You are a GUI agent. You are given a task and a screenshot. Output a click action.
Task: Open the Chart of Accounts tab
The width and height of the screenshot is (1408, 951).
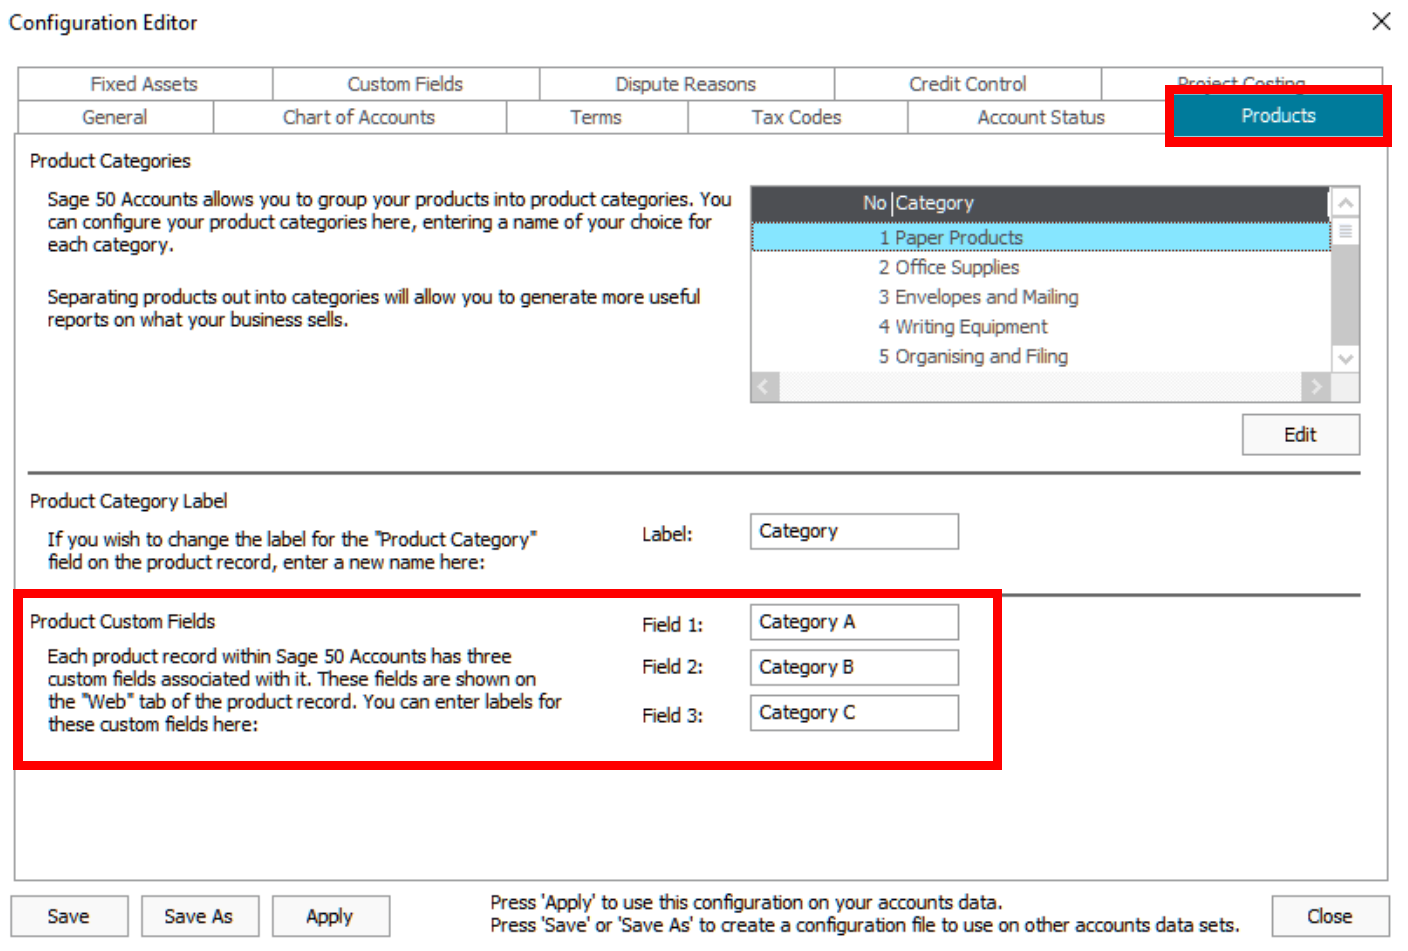click(359, 117)
